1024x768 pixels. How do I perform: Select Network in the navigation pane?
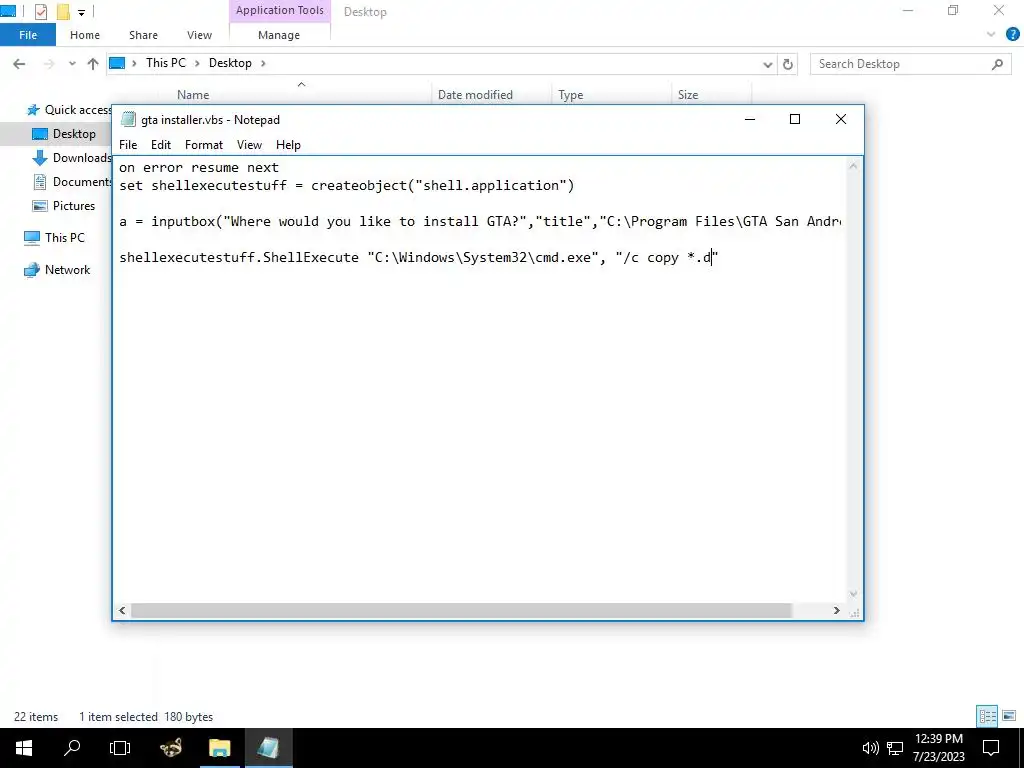click(57, 270)
